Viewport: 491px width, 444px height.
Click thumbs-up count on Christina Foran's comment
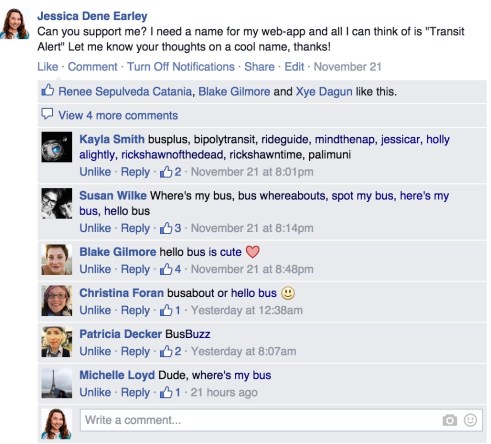click(170, 310)
